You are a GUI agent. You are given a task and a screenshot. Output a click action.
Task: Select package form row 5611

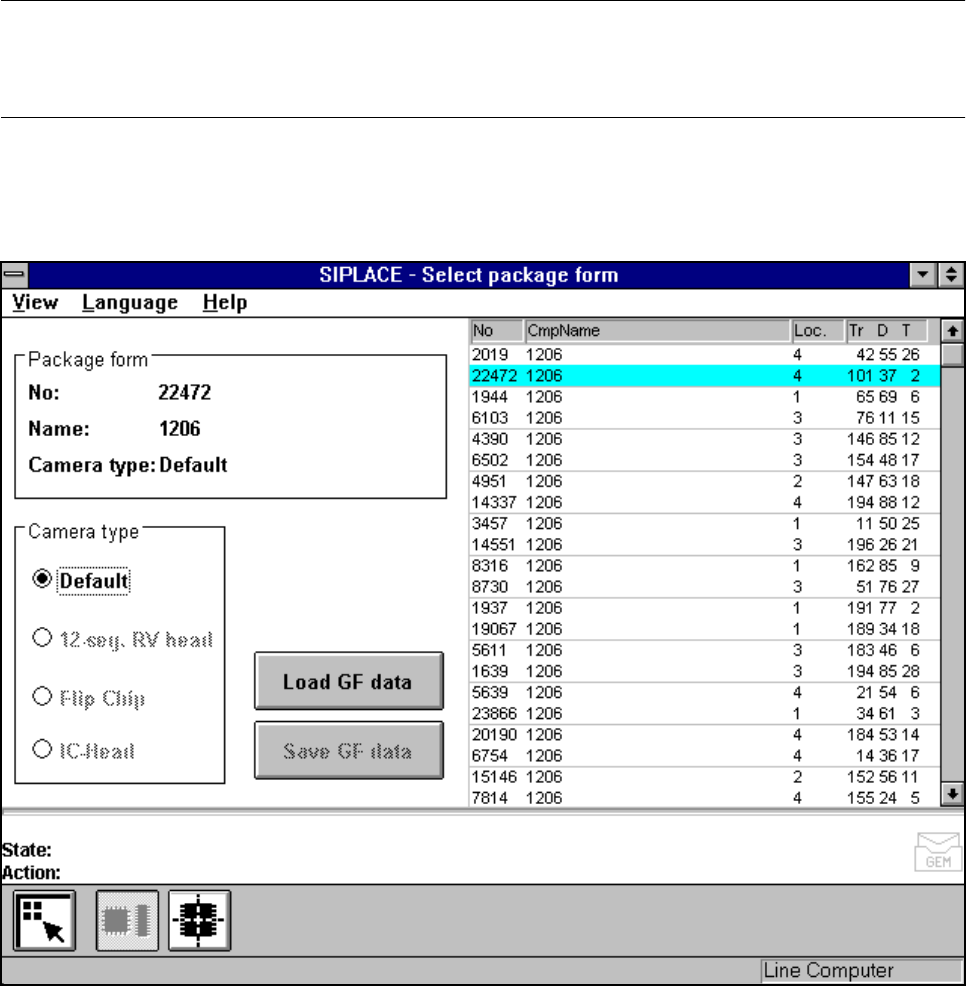[704, 650]
